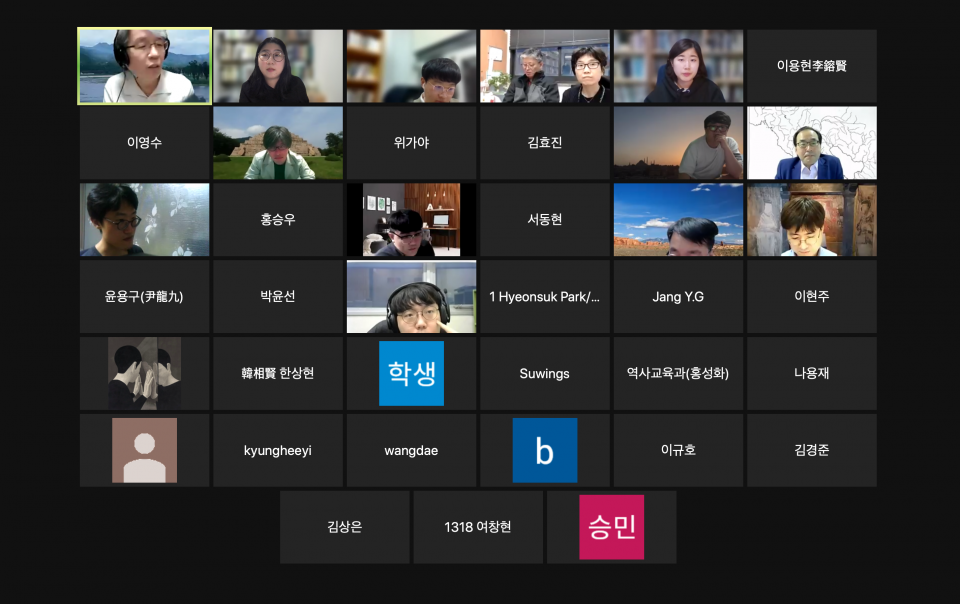
Task: Select the 김효진 participant tile
Action: pos(545,143)
